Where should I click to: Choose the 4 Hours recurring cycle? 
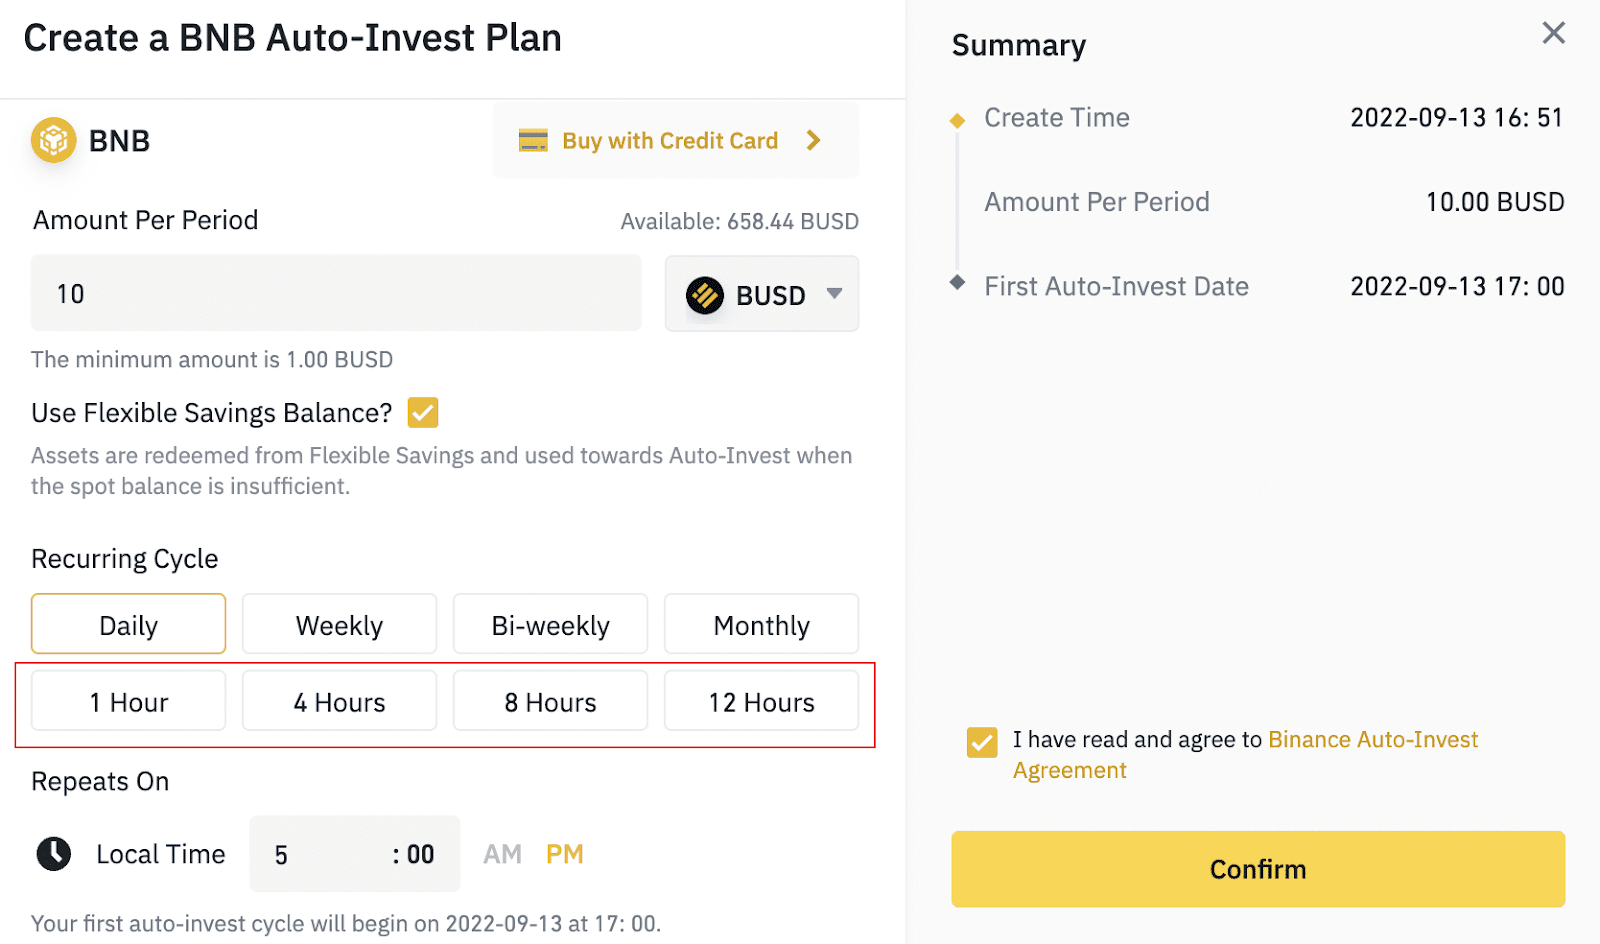(x=339, y=702)
